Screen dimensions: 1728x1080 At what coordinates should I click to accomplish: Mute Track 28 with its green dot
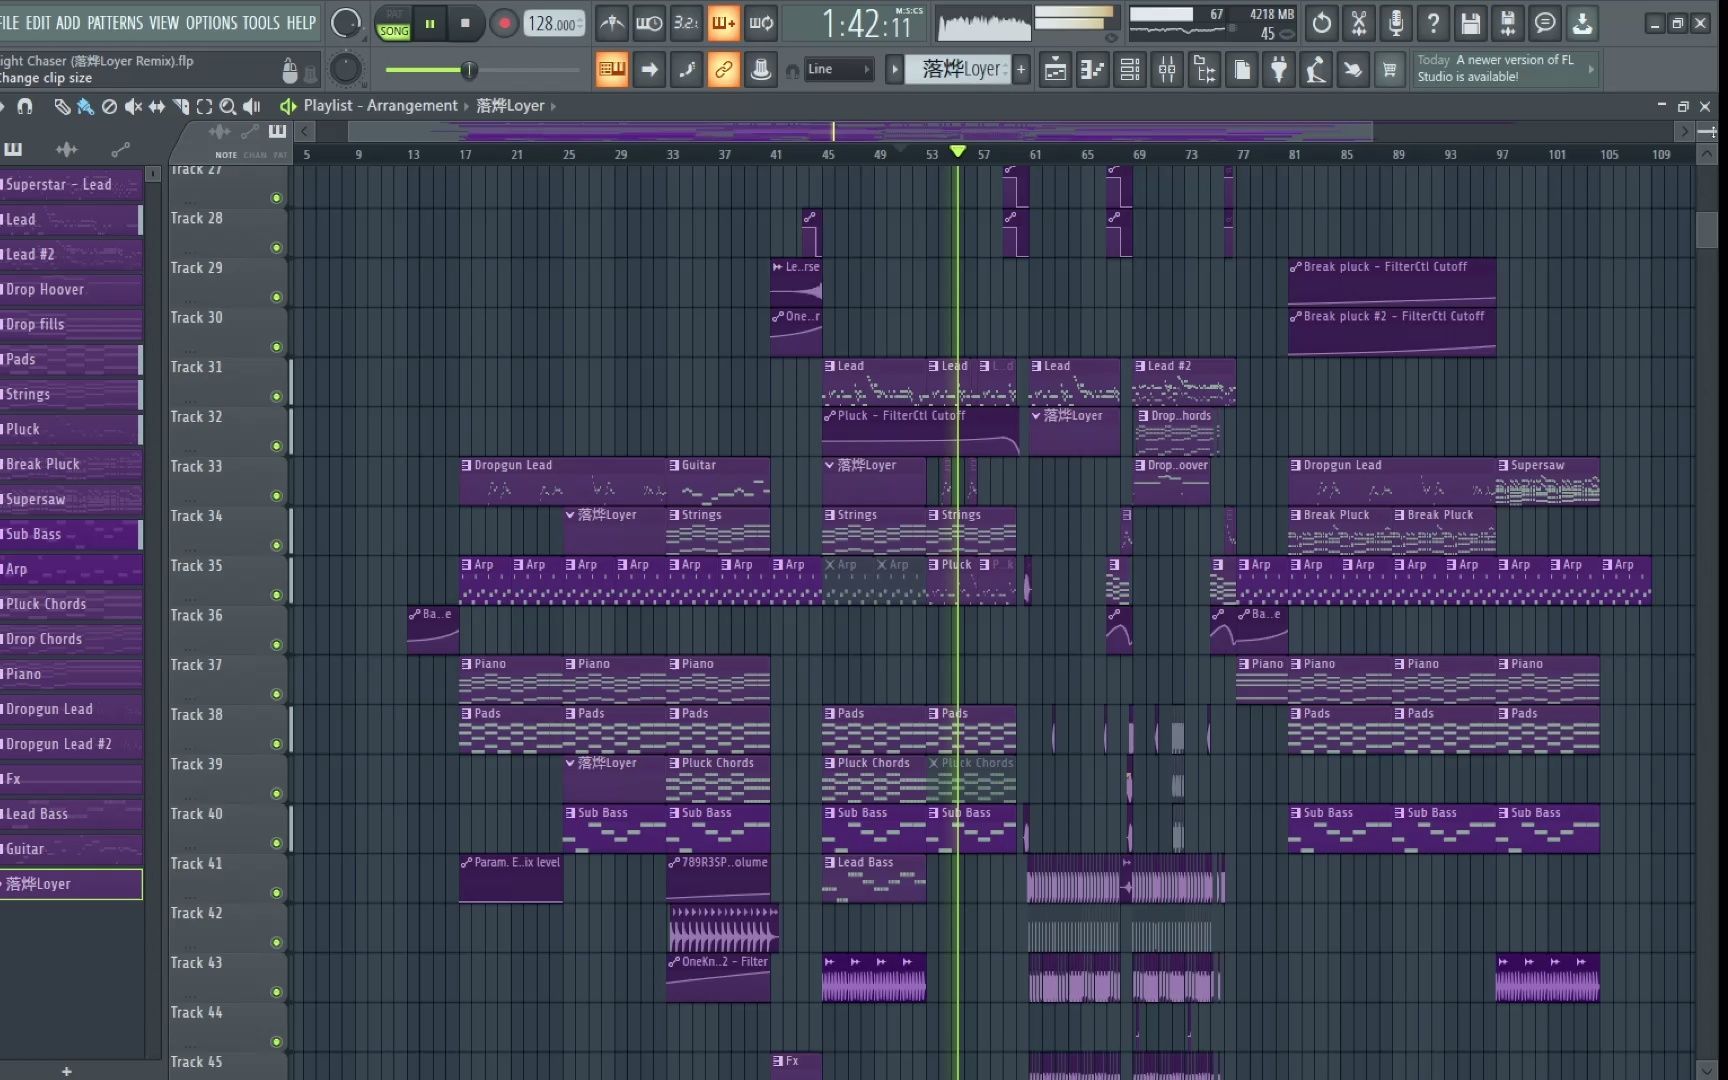click(276, 248)
